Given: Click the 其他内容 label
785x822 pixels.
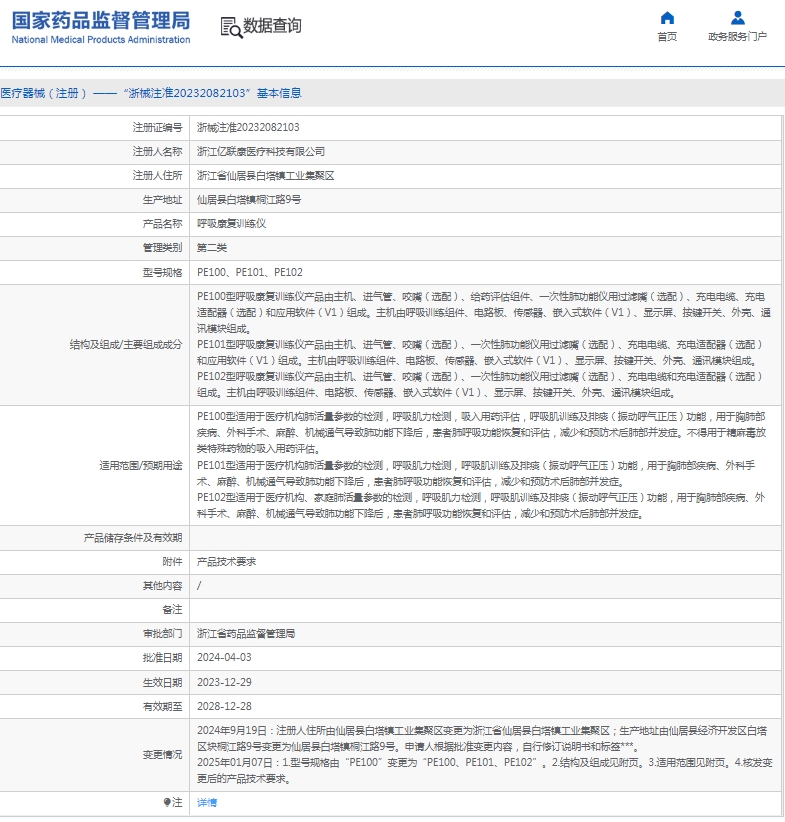Looking at the screenshot, I should (x=163, y=586).
